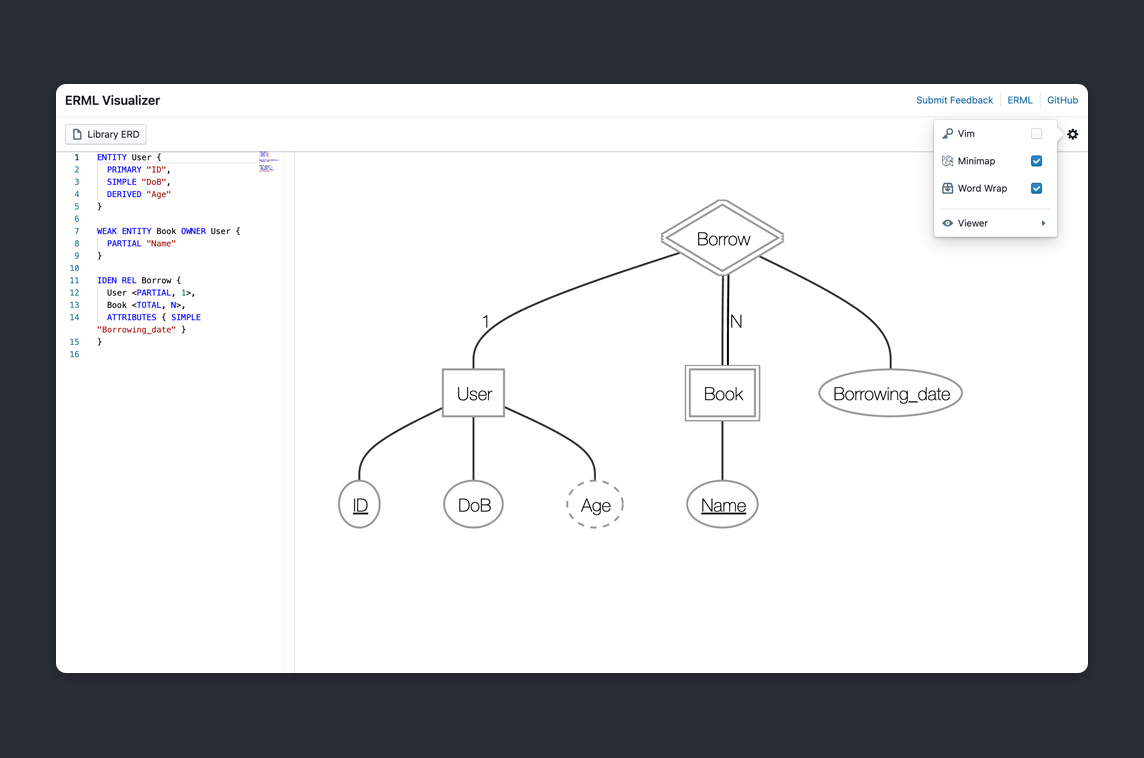Click the Book <TOTAL, N> code line

[x=146, y=305]
